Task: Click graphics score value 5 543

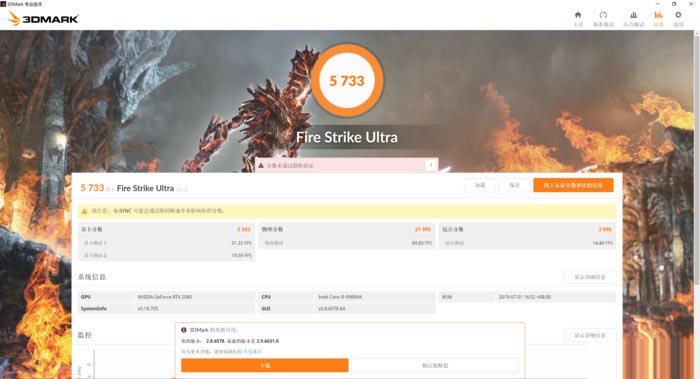Action: click(x=244, y=229)
